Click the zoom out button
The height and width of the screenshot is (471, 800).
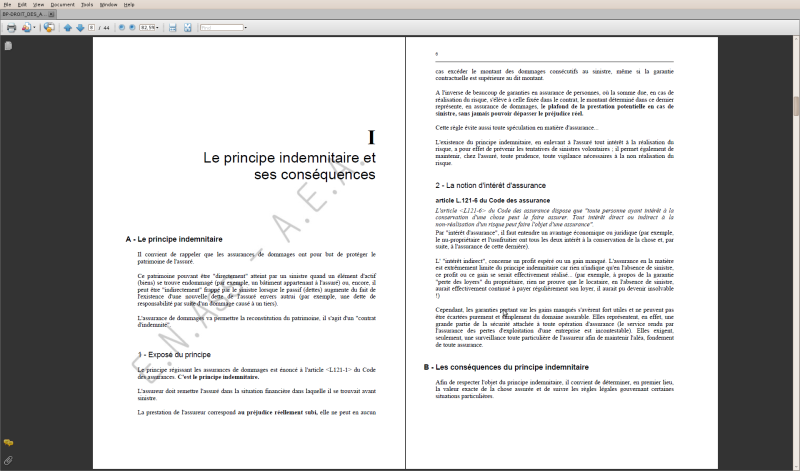point(121,28)
